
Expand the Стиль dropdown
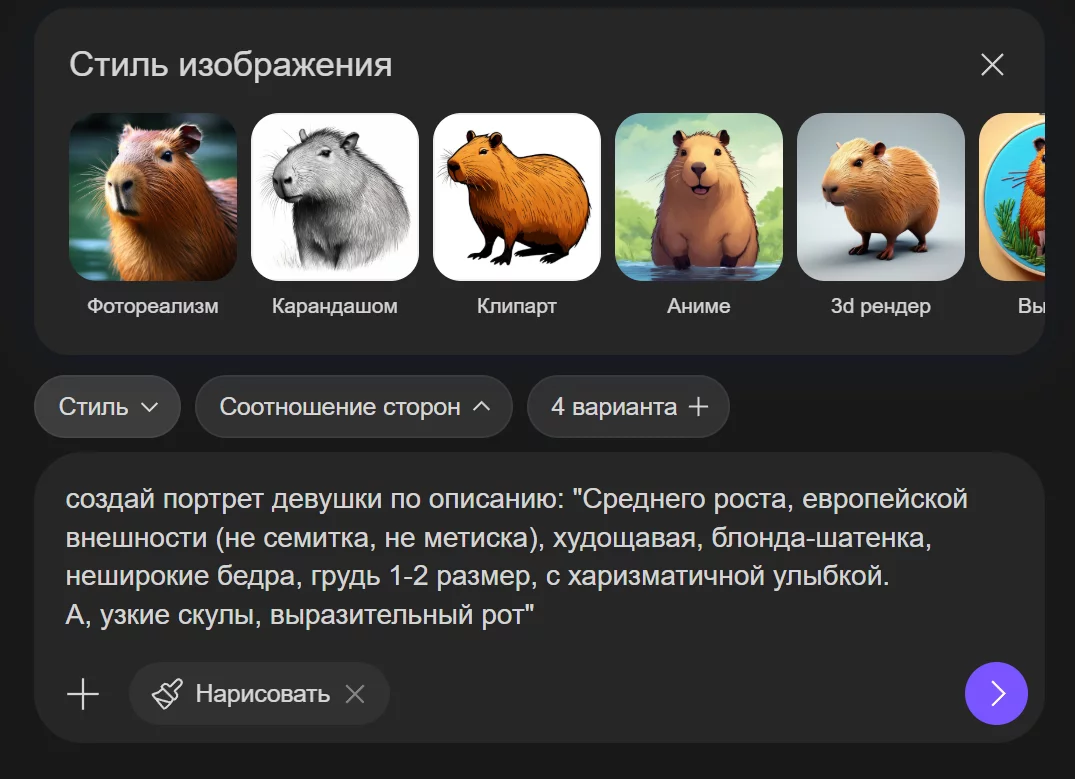pos(107,407)
